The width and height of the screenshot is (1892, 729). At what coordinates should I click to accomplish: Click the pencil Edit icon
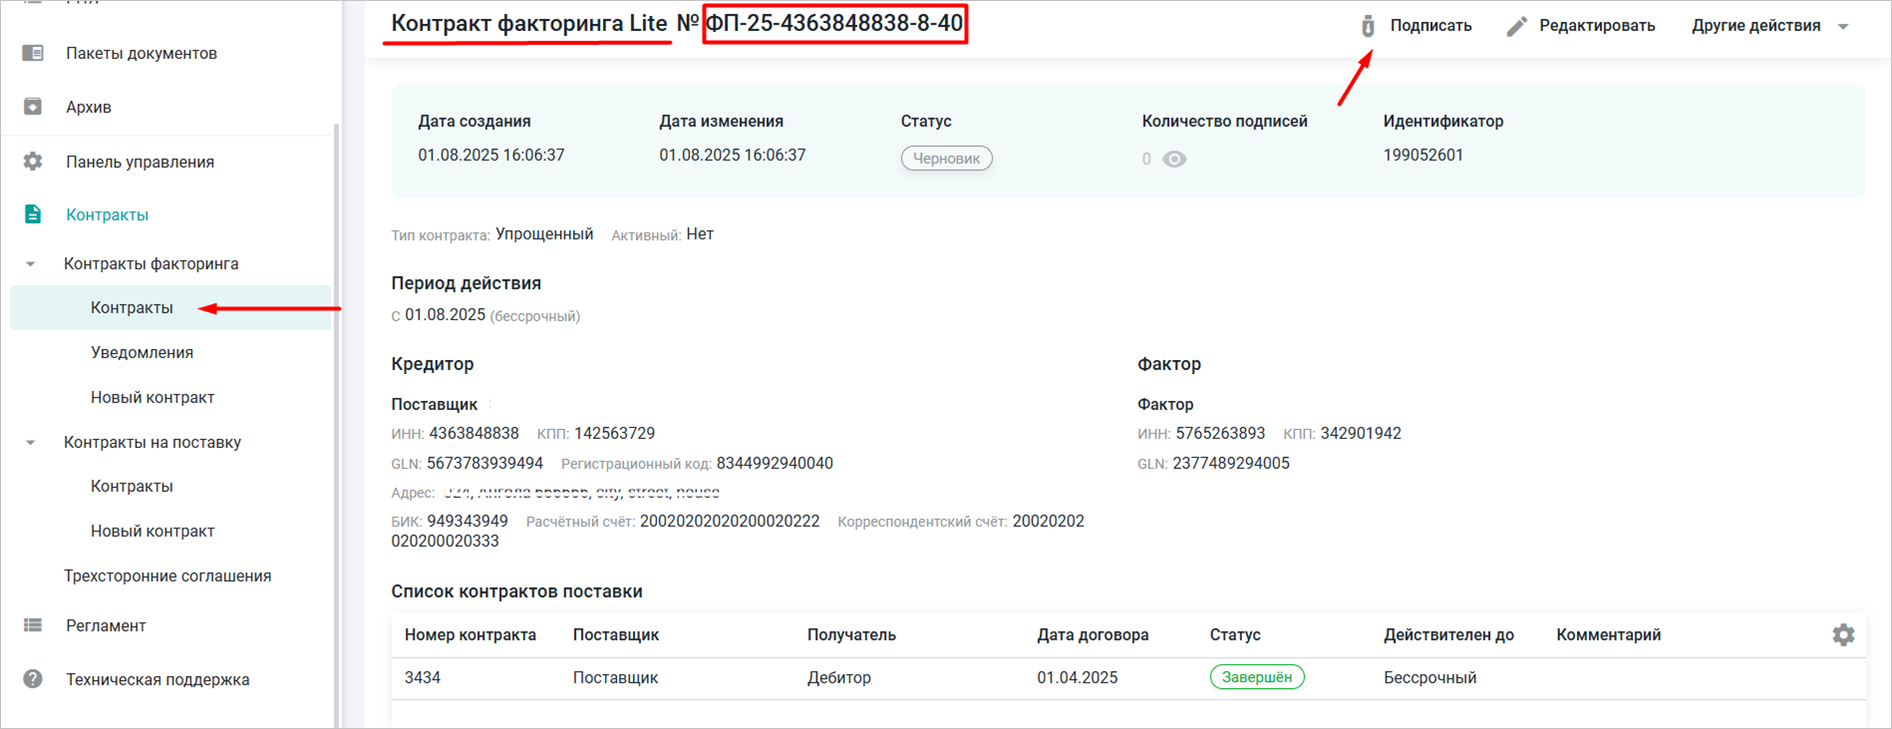[1517, 26]
